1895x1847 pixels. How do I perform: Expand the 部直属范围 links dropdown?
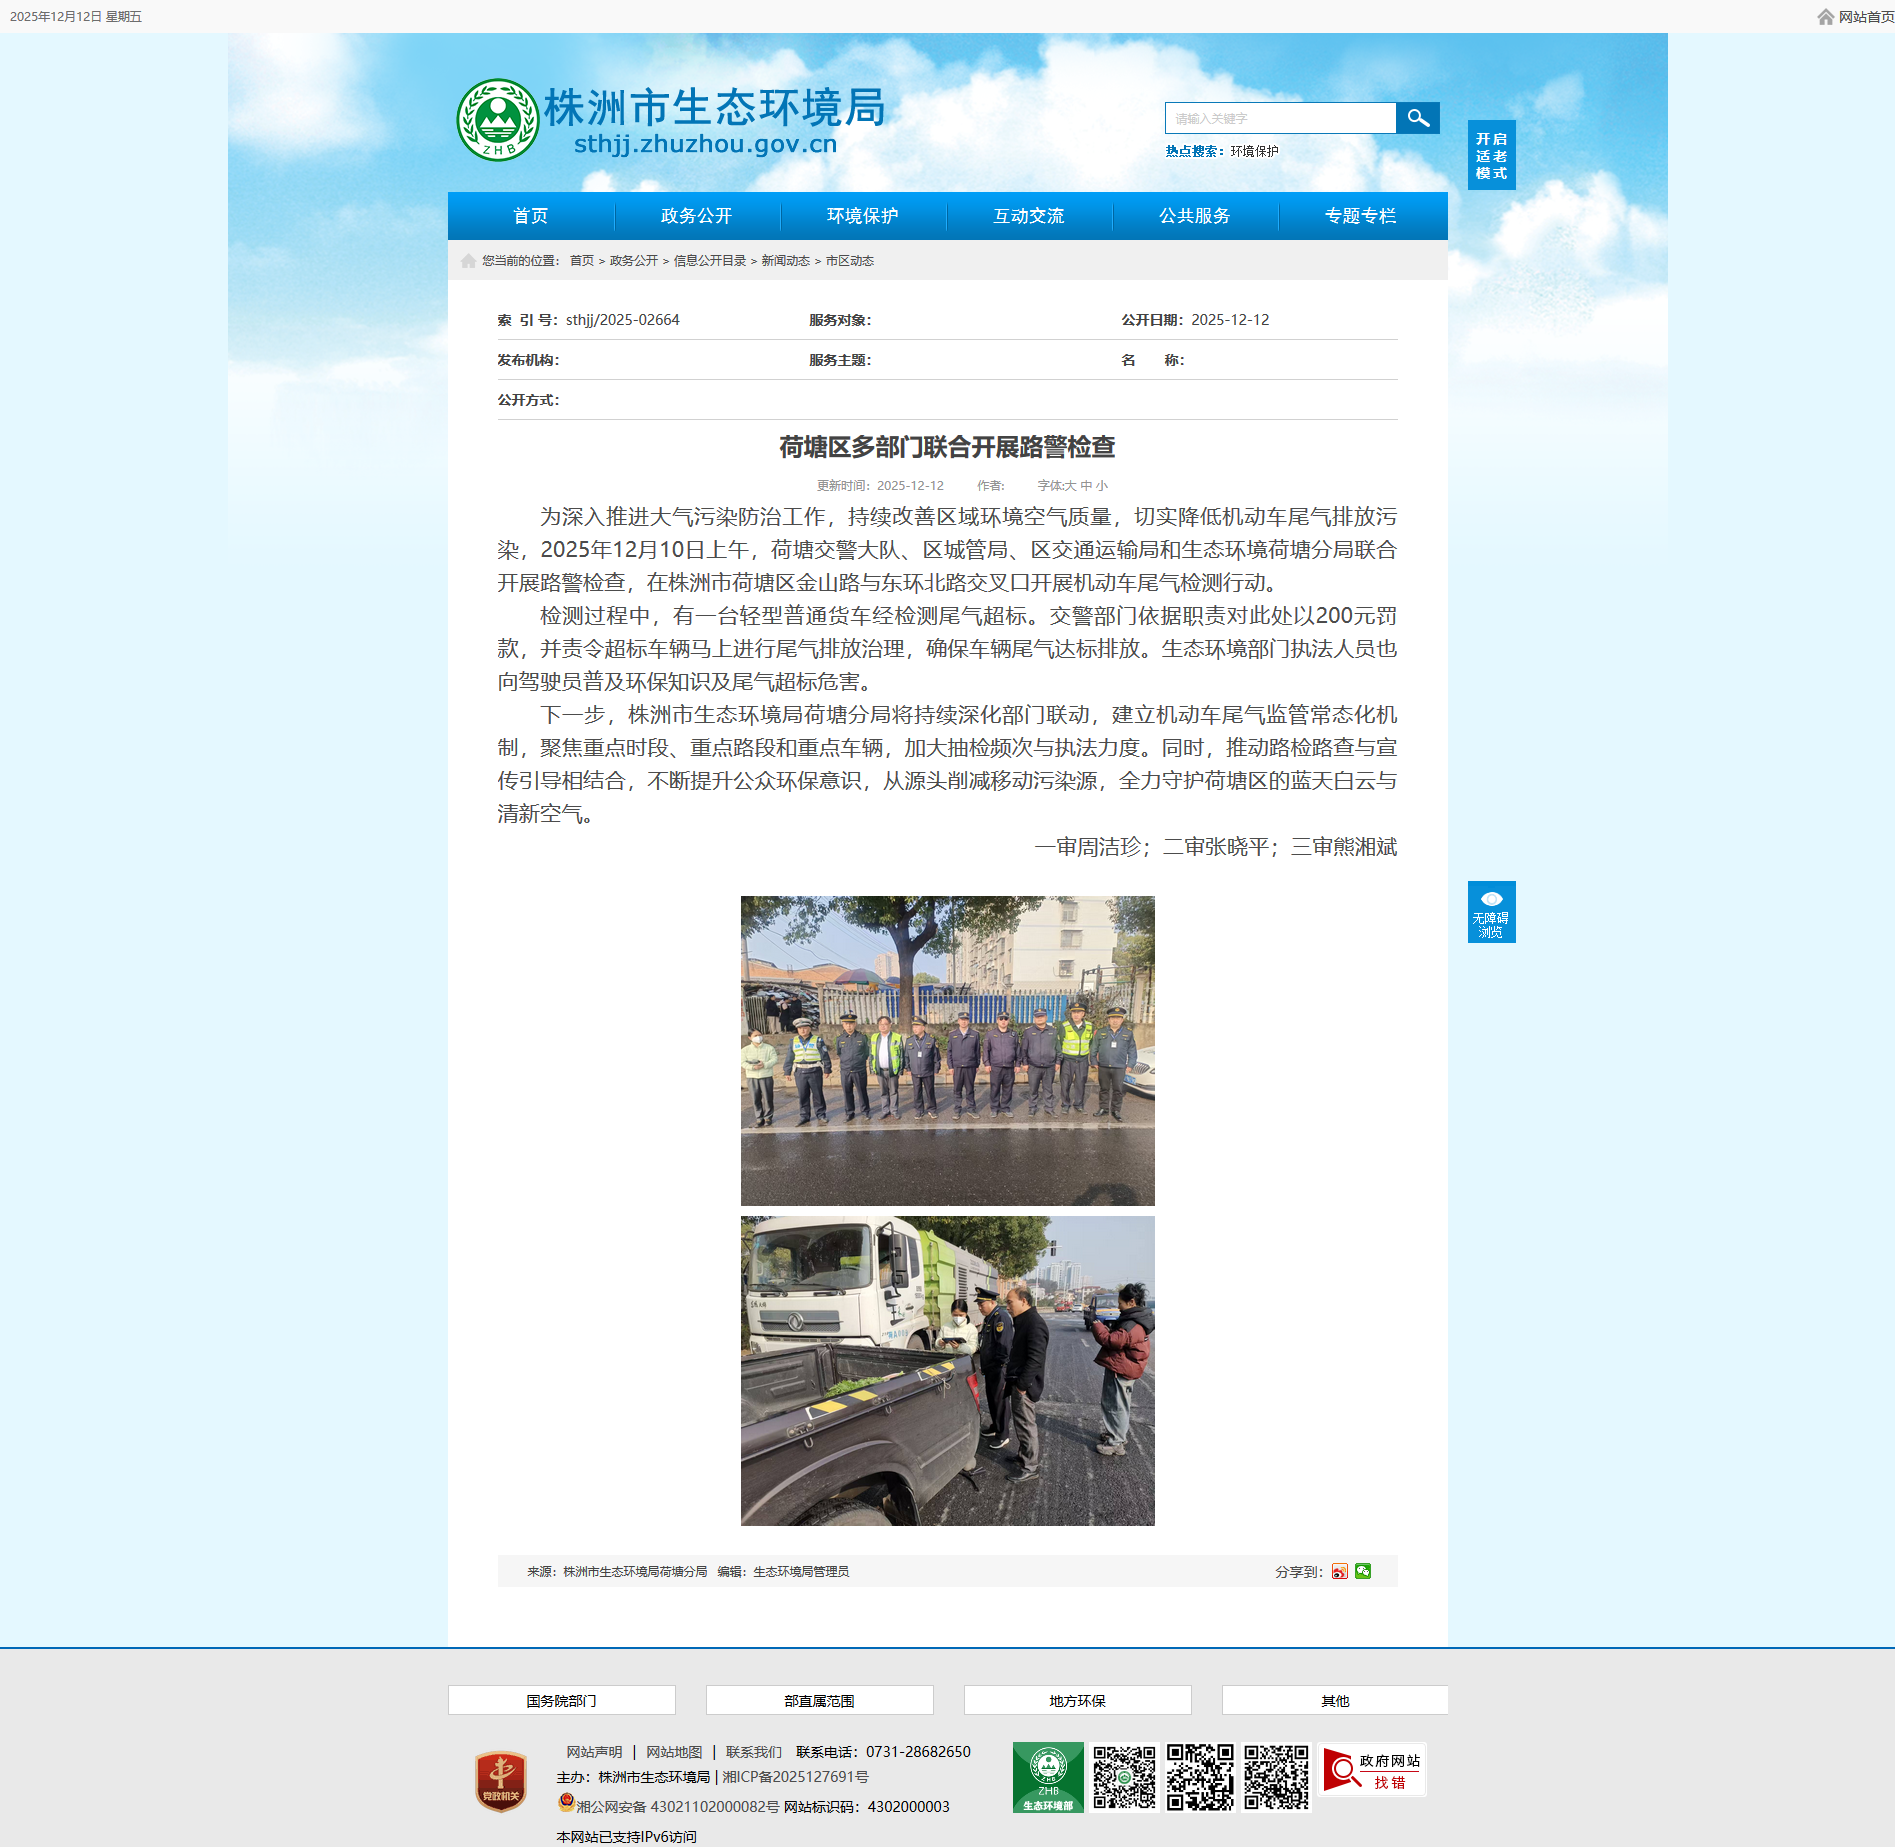pyautogui.click(x=819, y=1701)
